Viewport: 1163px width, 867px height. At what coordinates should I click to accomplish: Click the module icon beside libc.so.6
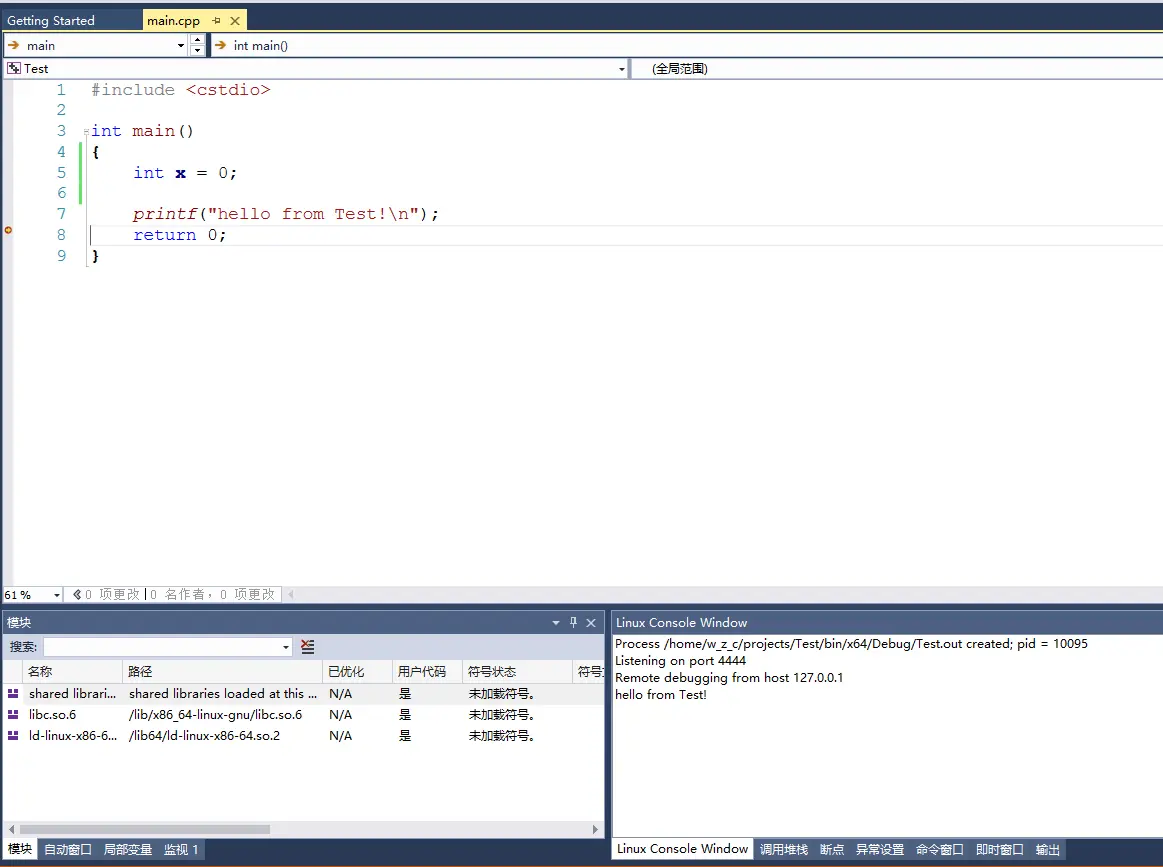click(13, 714)
